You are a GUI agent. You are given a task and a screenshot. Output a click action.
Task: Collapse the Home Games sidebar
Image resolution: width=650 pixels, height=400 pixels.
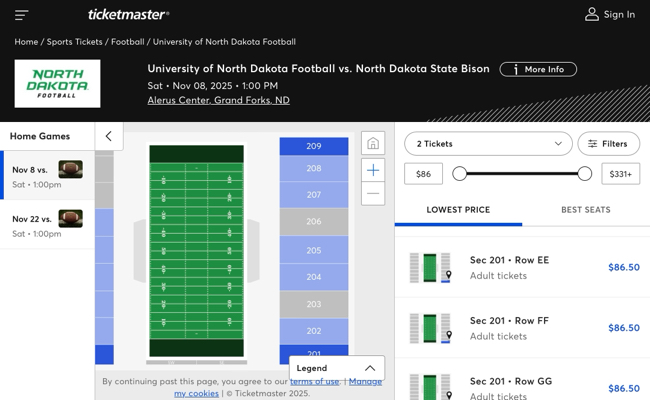pyautogui.click(x=108, y=136)
